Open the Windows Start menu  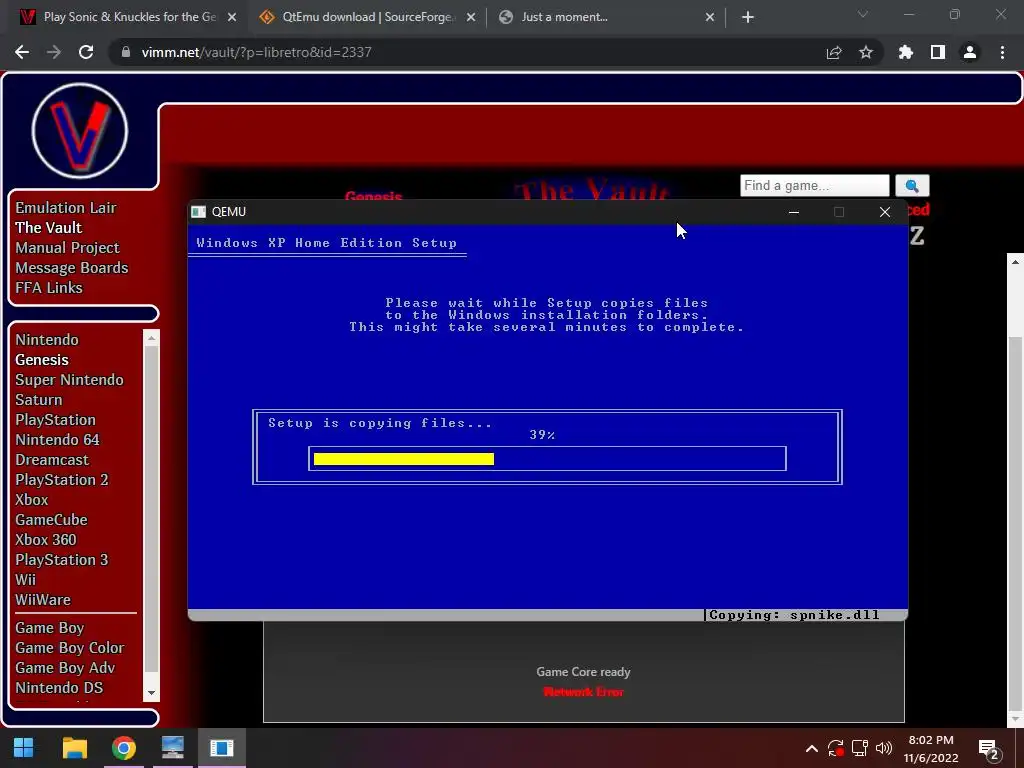(24, 748)
